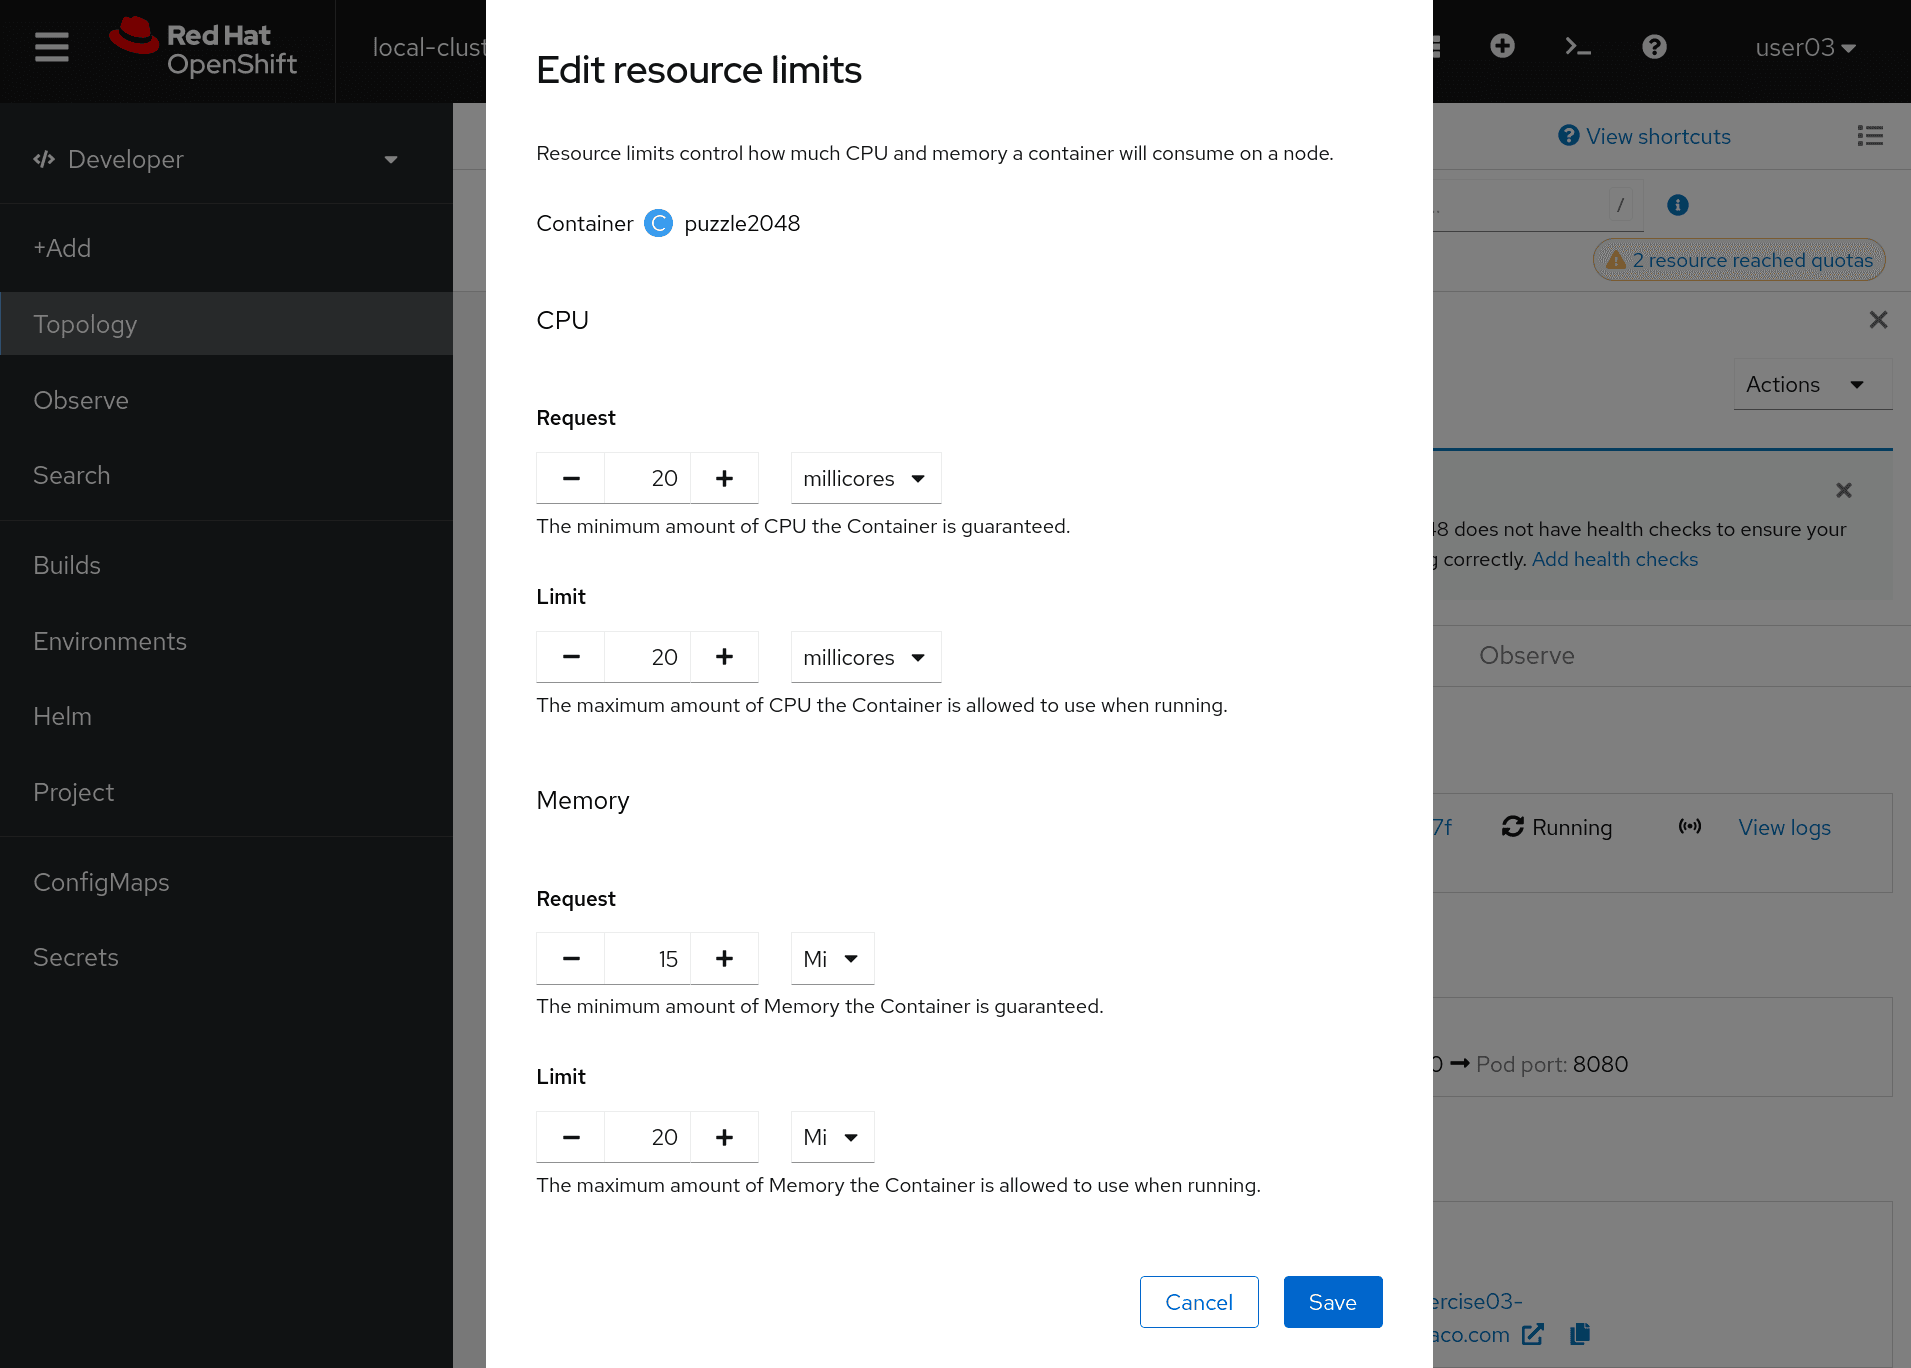This screenshot has height=1368, width=1911.
Task: Increase CPU request with plus button
Action: coord(724,479)
